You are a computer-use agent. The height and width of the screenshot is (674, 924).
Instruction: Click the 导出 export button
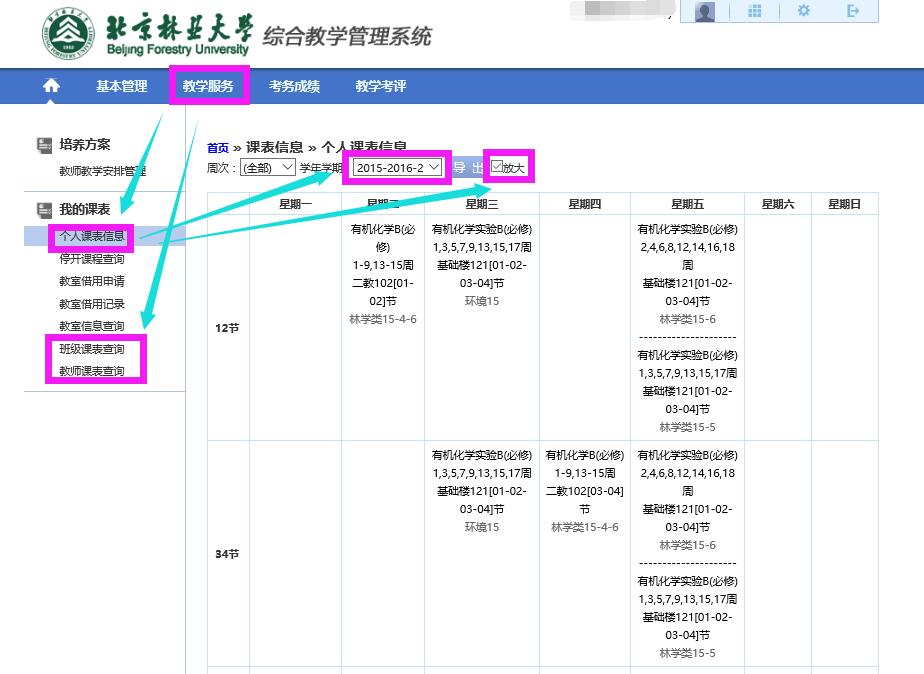(x=467, y=168)
